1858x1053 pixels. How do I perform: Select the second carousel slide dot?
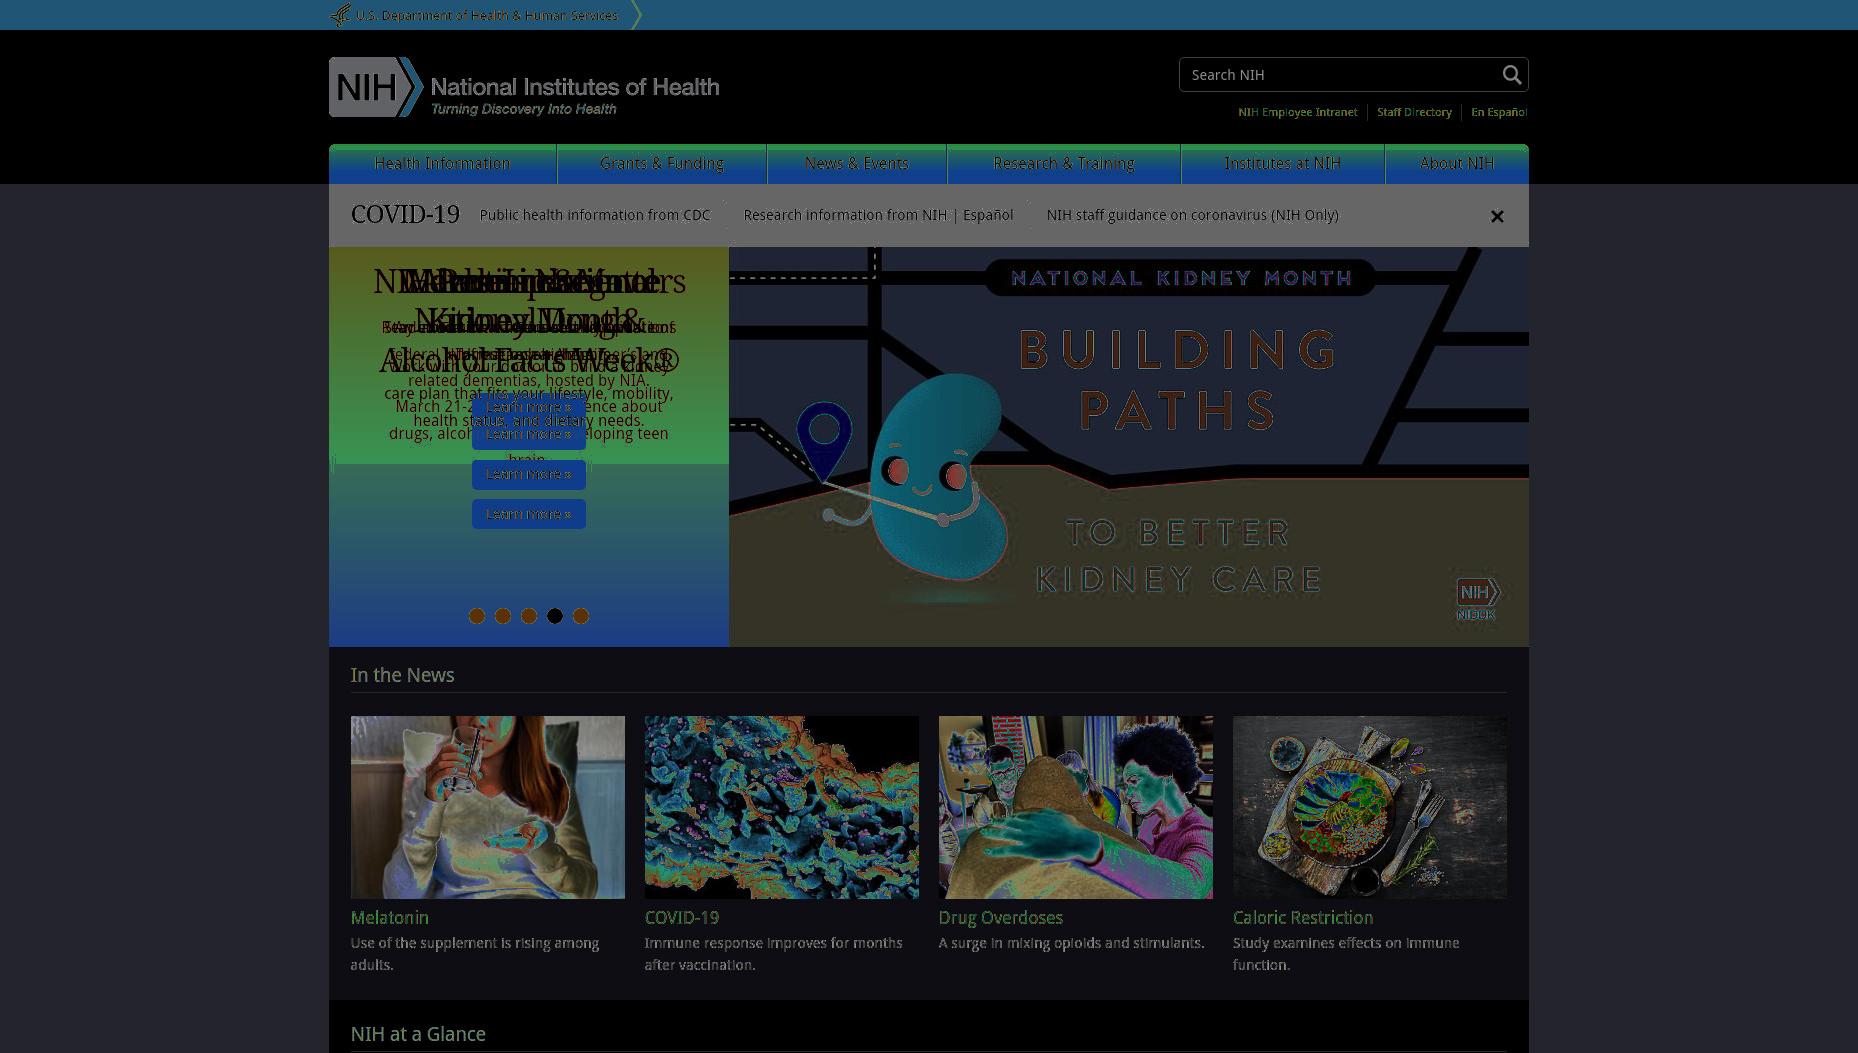(503, 616)
